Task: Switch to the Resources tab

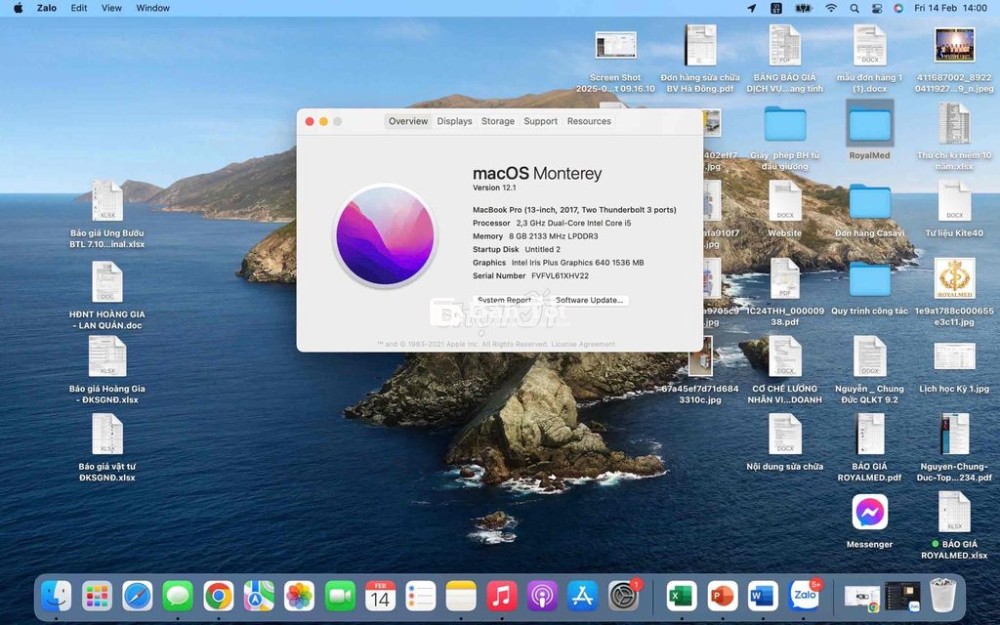Action: pos(589,121)
